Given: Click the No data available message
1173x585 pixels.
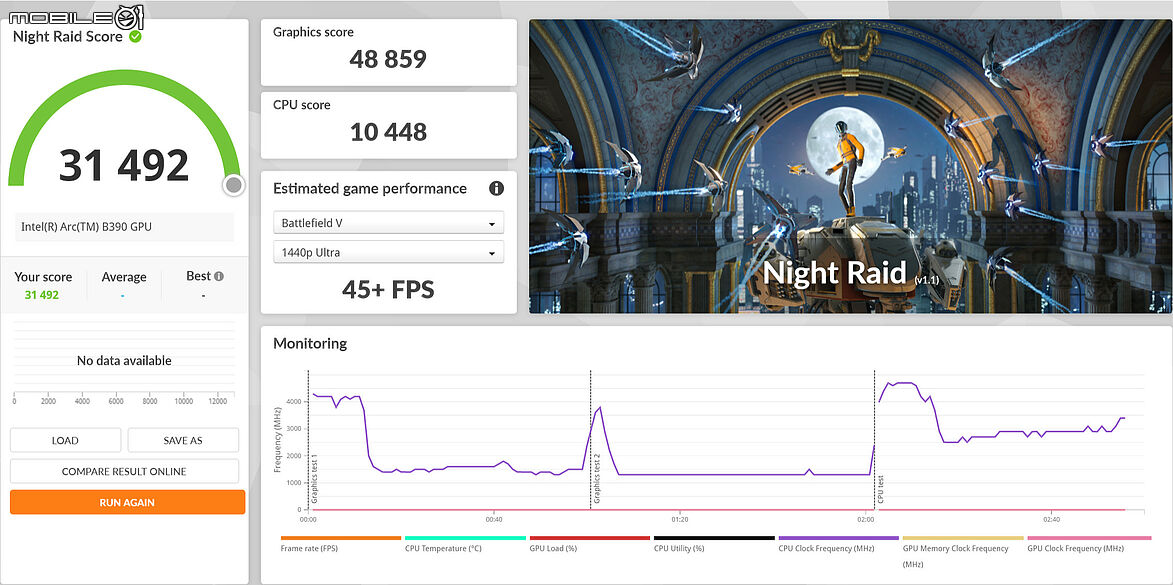Looking at the screenshot, I should tap(124, 361).
